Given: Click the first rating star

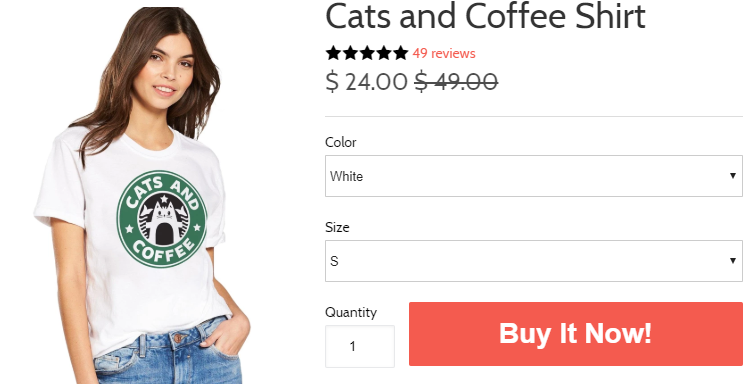Looking at the screenshot, I should (x=333, y=53).
